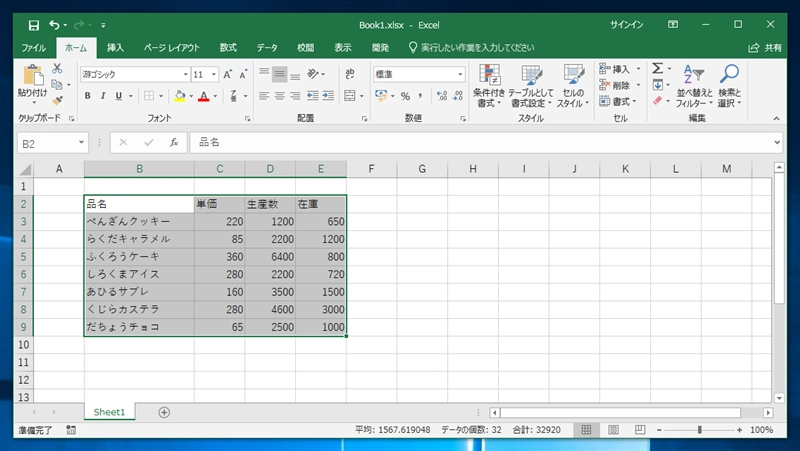Center cell text horizontally
Image resolution: width=800 pixels, height=451 pixels.
coord(280,96)
